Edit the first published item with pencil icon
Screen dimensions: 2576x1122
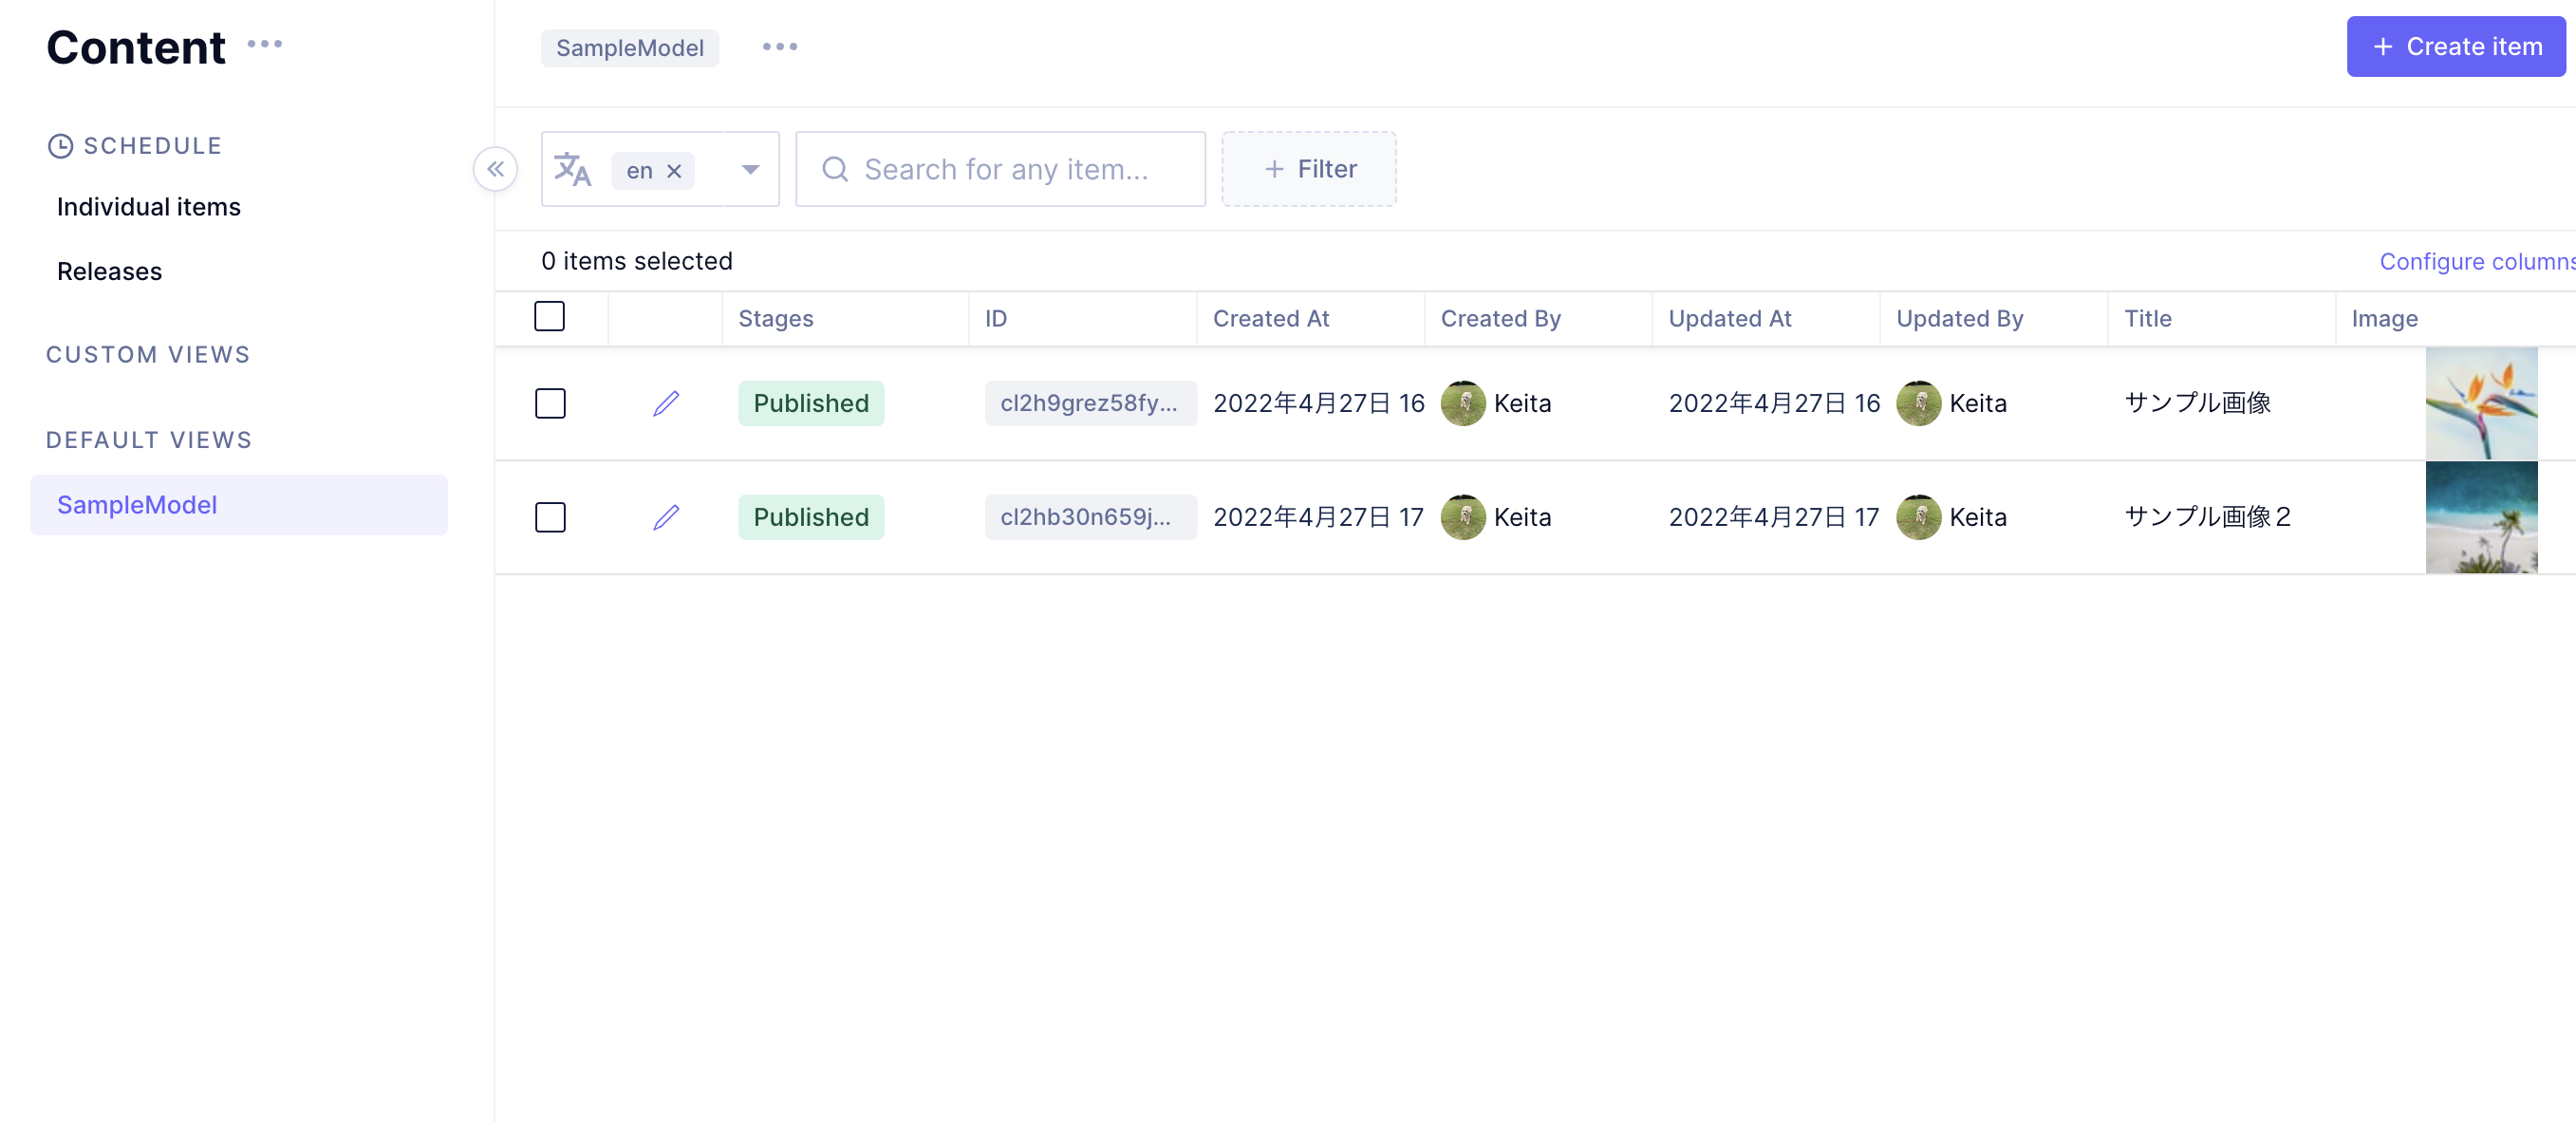point(667,403)
